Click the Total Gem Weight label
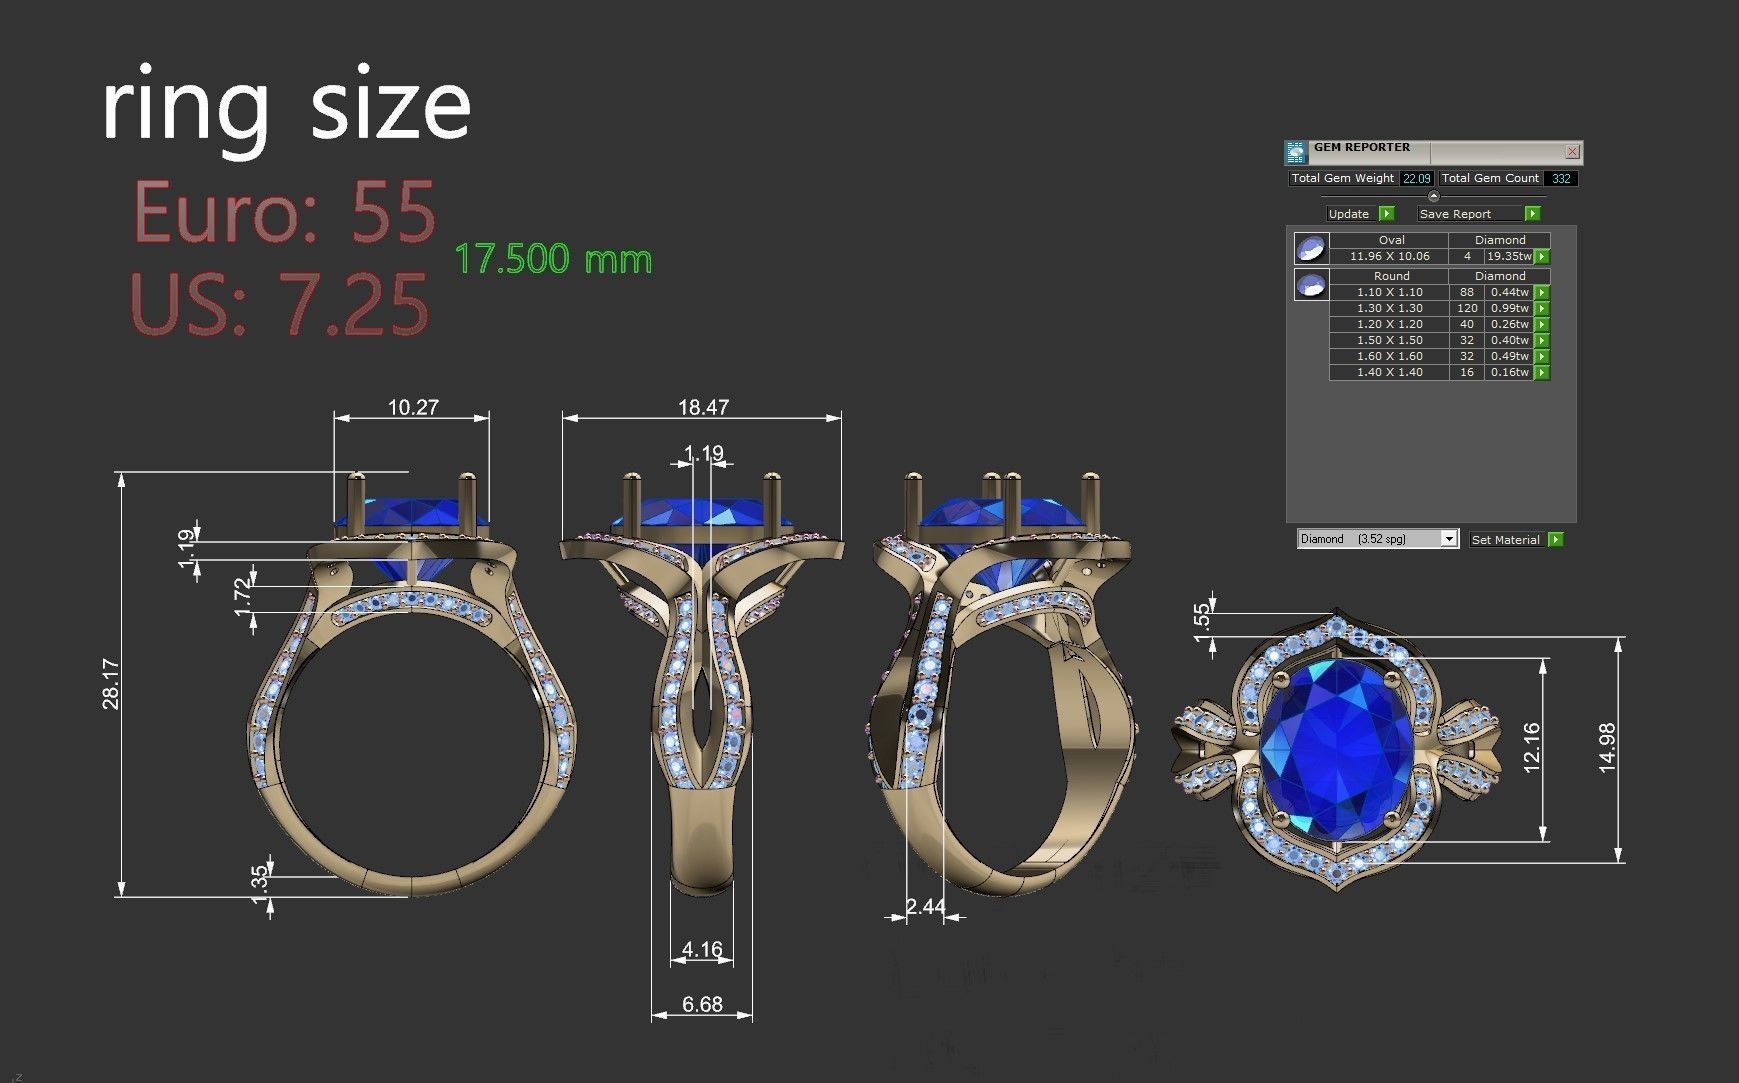Viewport: 1739px width, 1083px height. coord(1342,178)
